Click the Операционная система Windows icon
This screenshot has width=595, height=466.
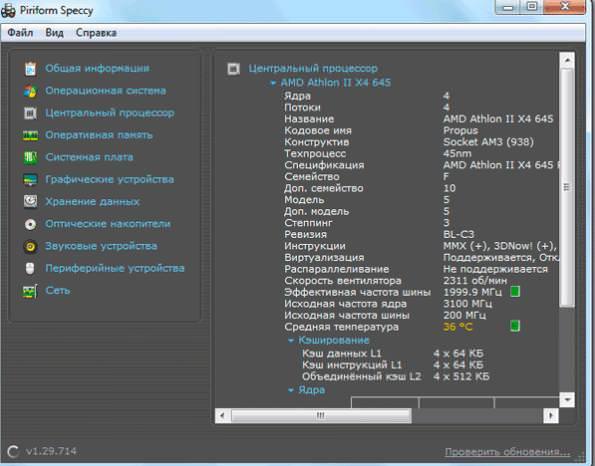pos(30,91)
